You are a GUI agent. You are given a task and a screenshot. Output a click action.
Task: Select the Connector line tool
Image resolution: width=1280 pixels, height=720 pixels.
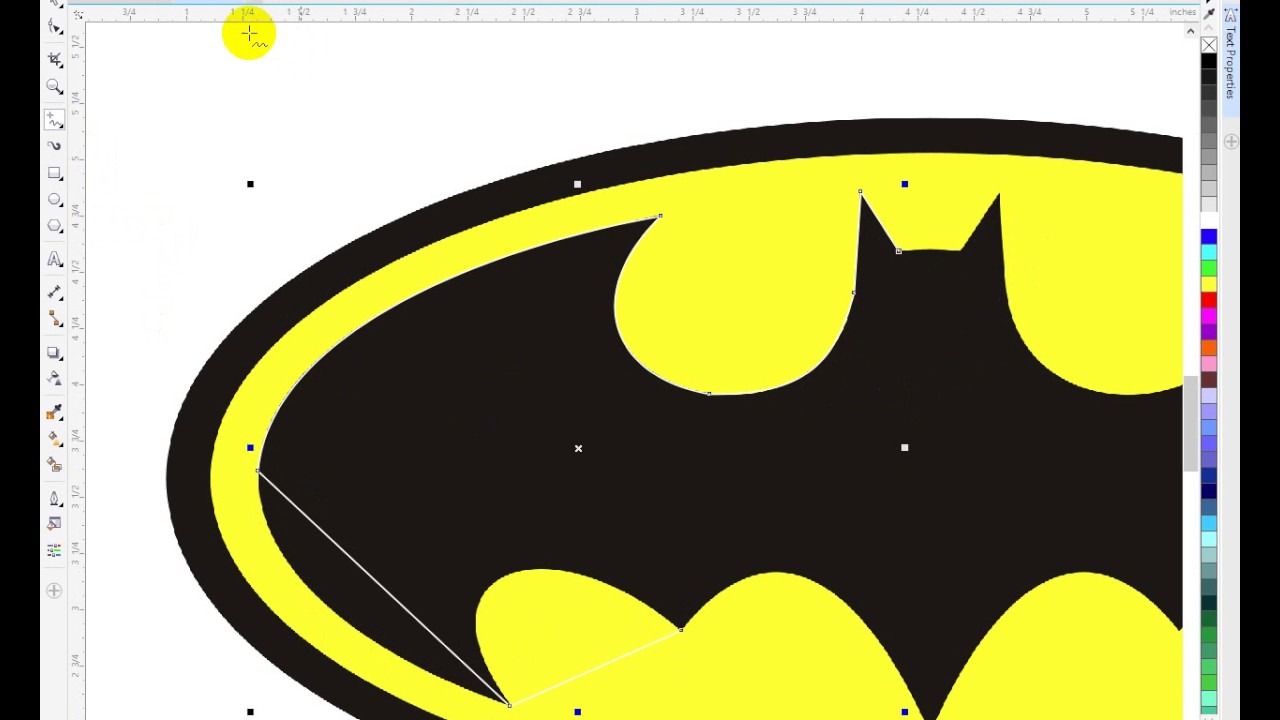click(x=55, y=319)
